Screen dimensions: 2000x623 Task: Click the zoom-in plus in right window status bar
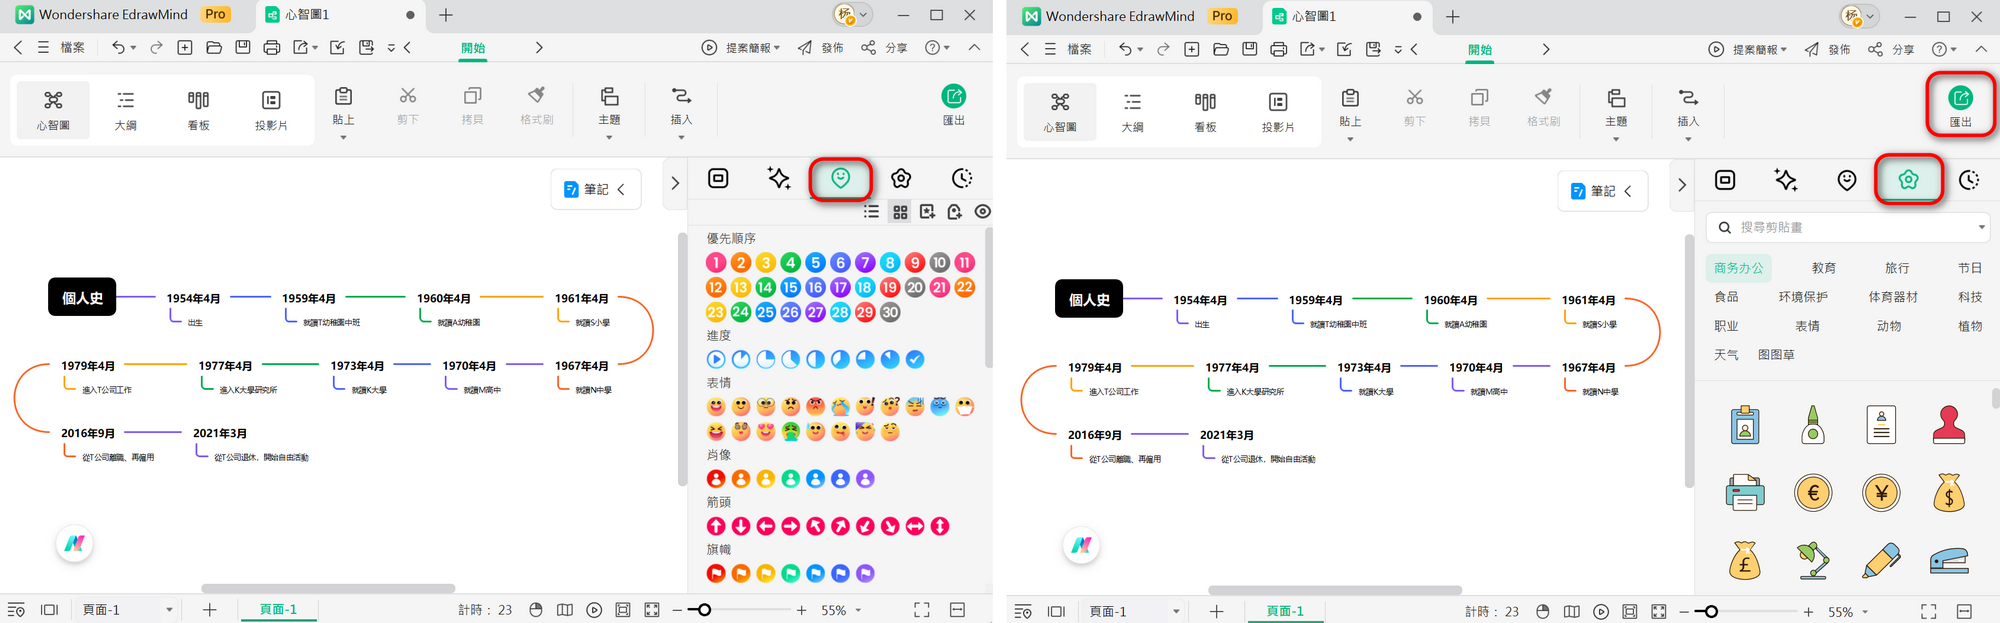[1808, 612]
